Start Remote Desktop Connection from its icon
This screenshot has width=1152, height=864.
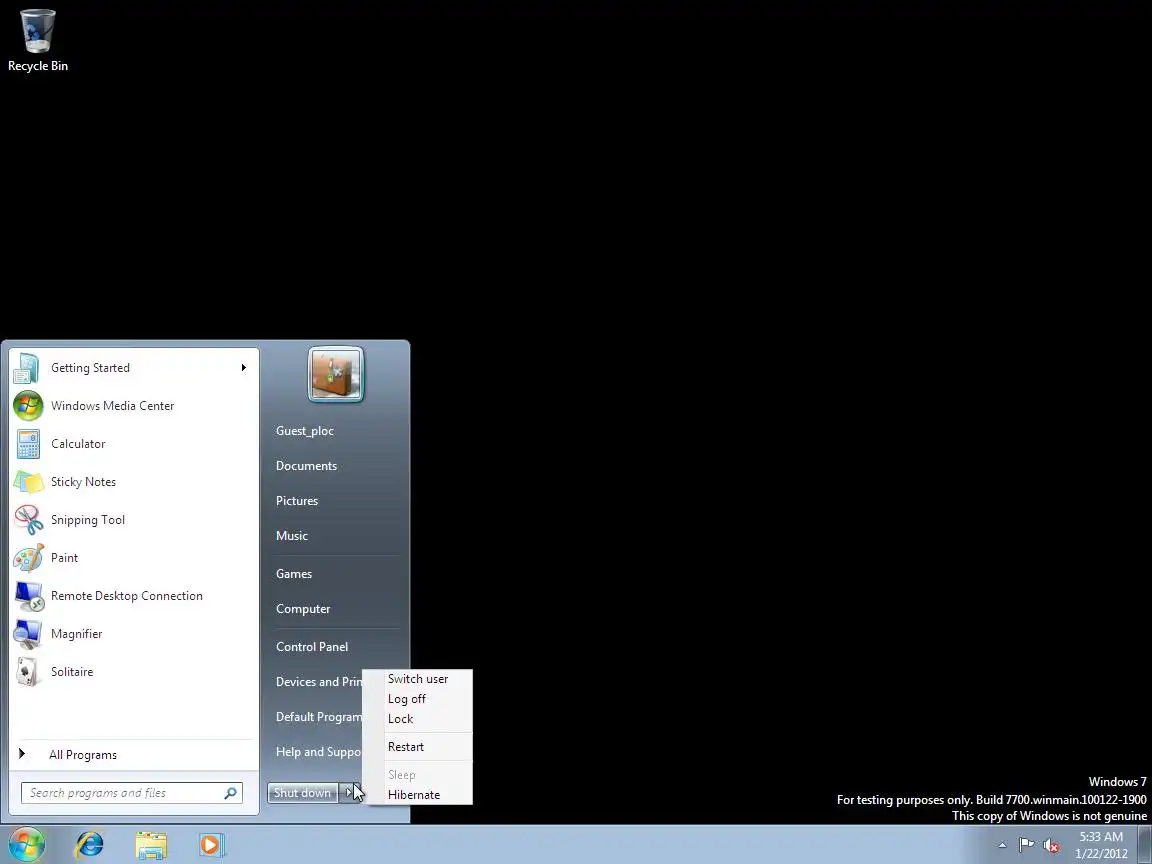(x=29, y=597)
